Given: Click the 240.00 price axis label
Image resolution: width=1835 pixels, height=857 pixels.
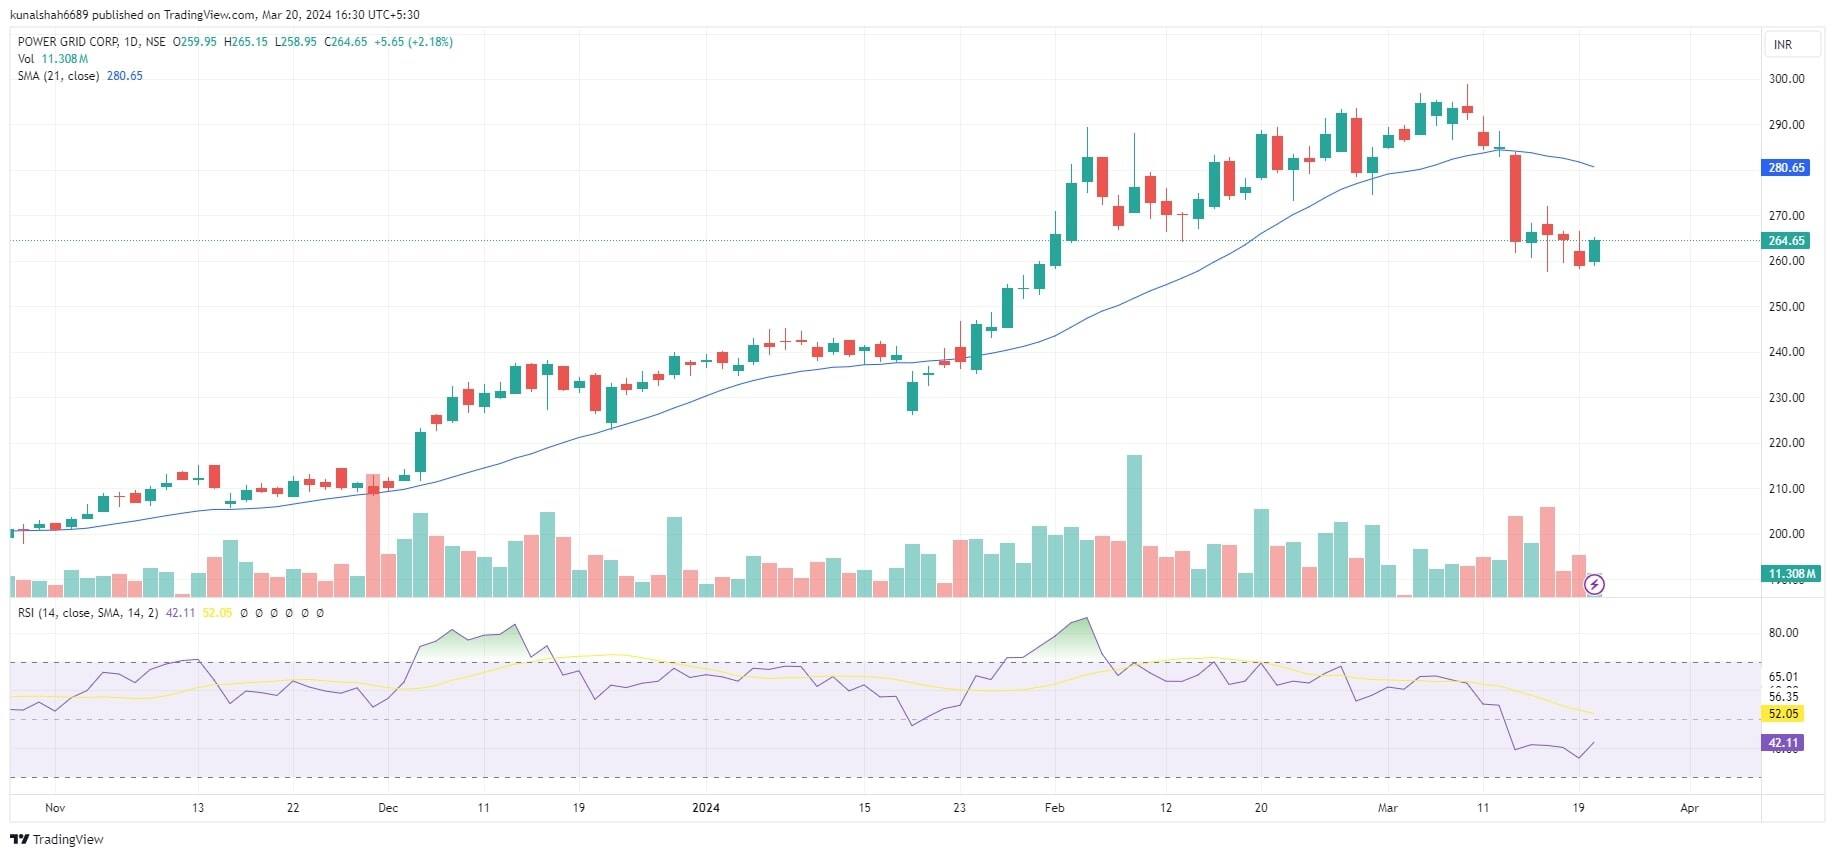Looking at the screenshot, I should [1786, 352].
